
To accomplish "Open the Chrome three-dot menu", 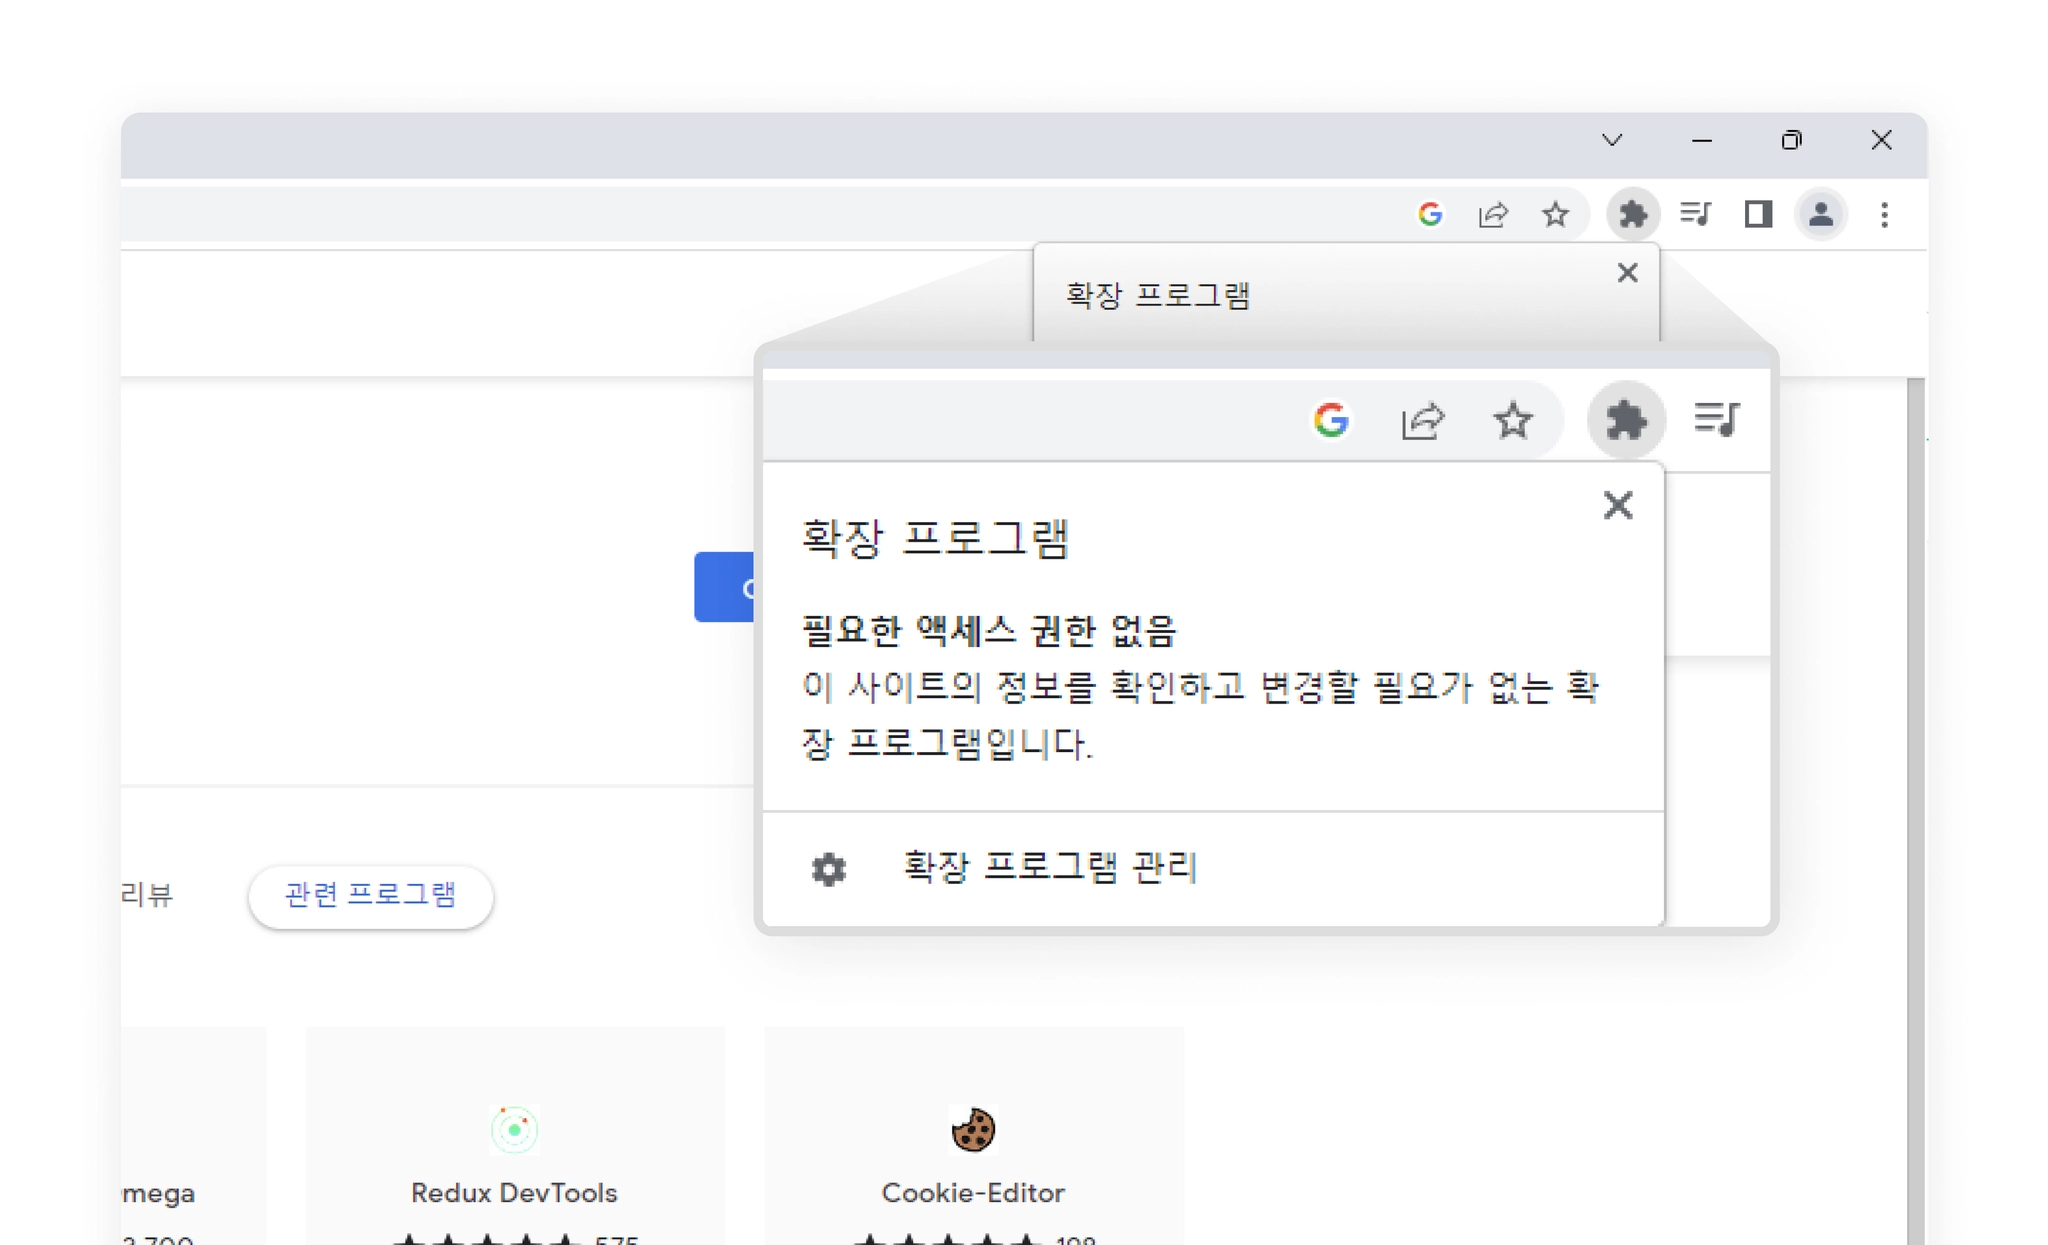I will [x=1884, y=214].
